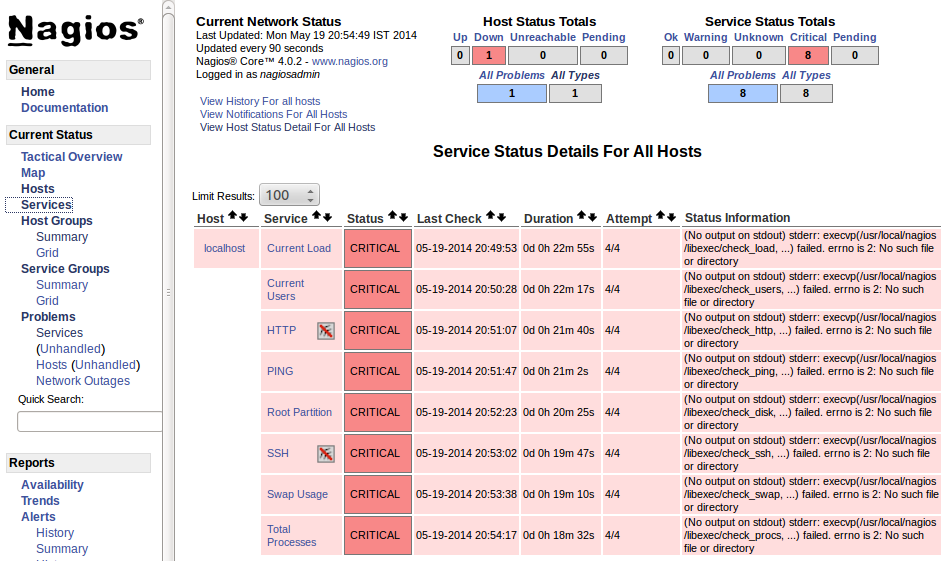
Task: Click the Unknown service status header
Action: (x=759, y=37)
